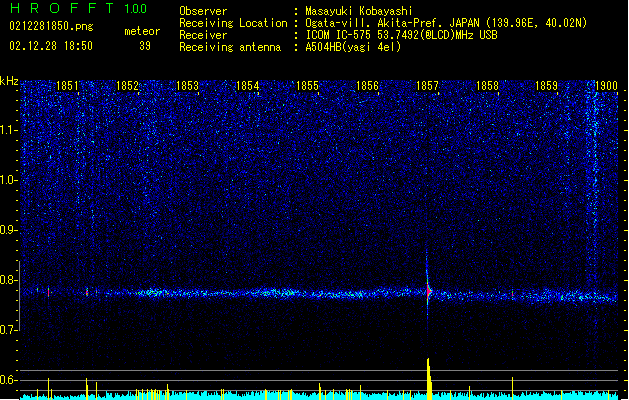Click the HROFFT 1.0.0 title text

78,8
